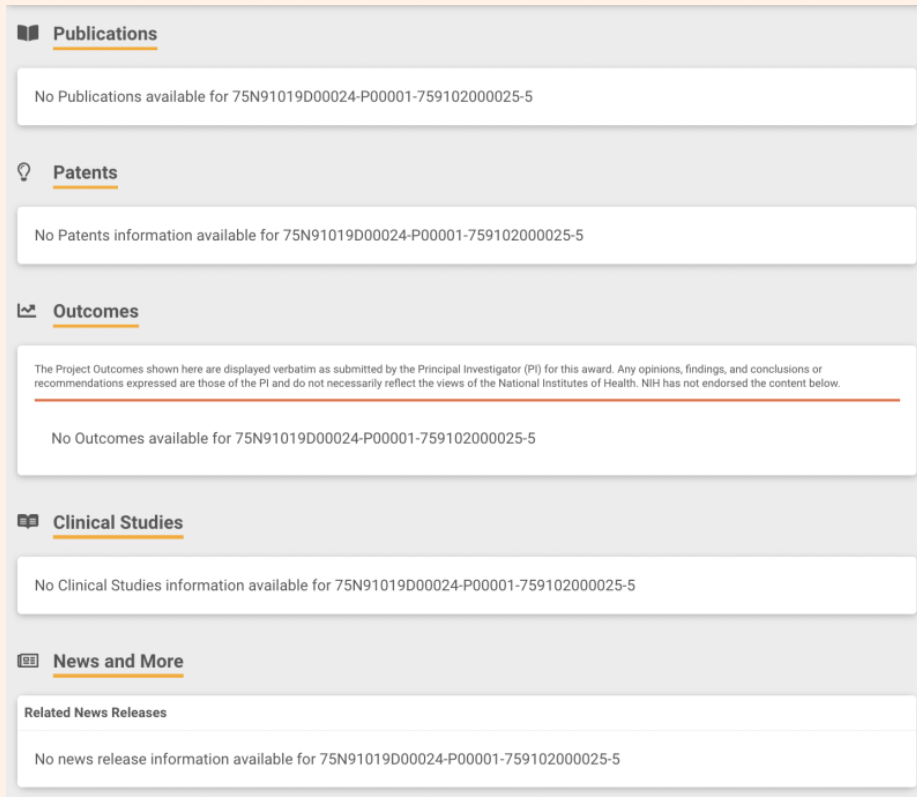The height and width of the screenshot is (797, 917).
Task: Click the orange divider in Outcomes card
Action: 467,400
